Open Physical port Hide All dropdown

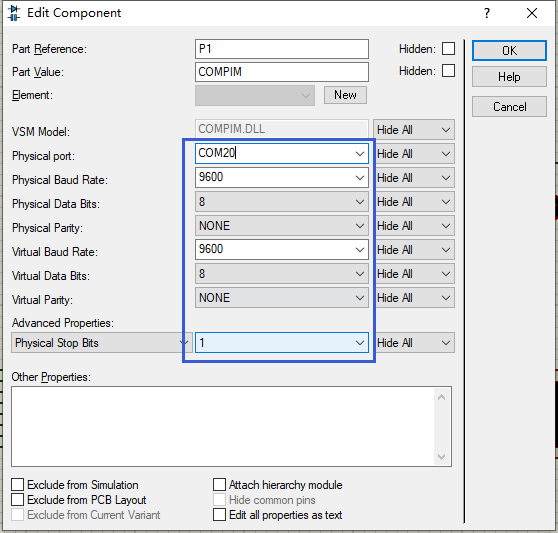(414, 154)
